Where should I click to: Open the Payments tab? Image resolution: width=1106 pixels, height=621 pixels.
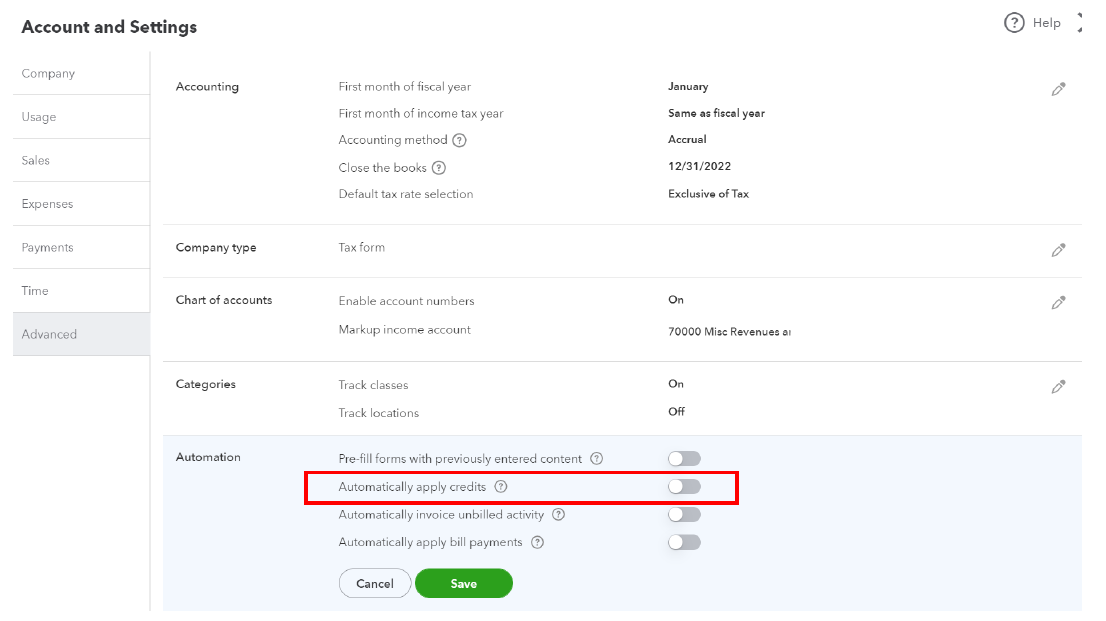click(81, 248)
